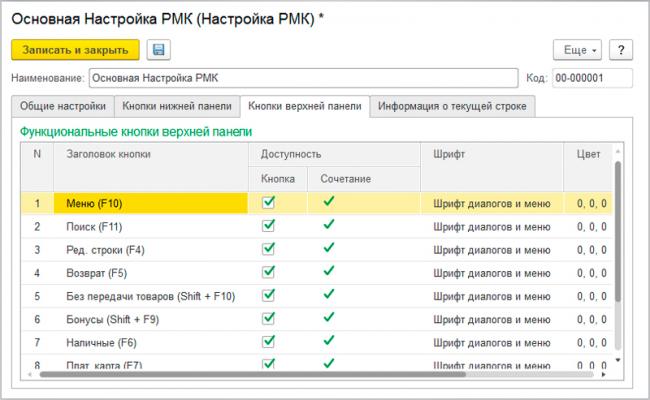
Task: Switch to Общие настройки tab
Action: pos(63,107)
